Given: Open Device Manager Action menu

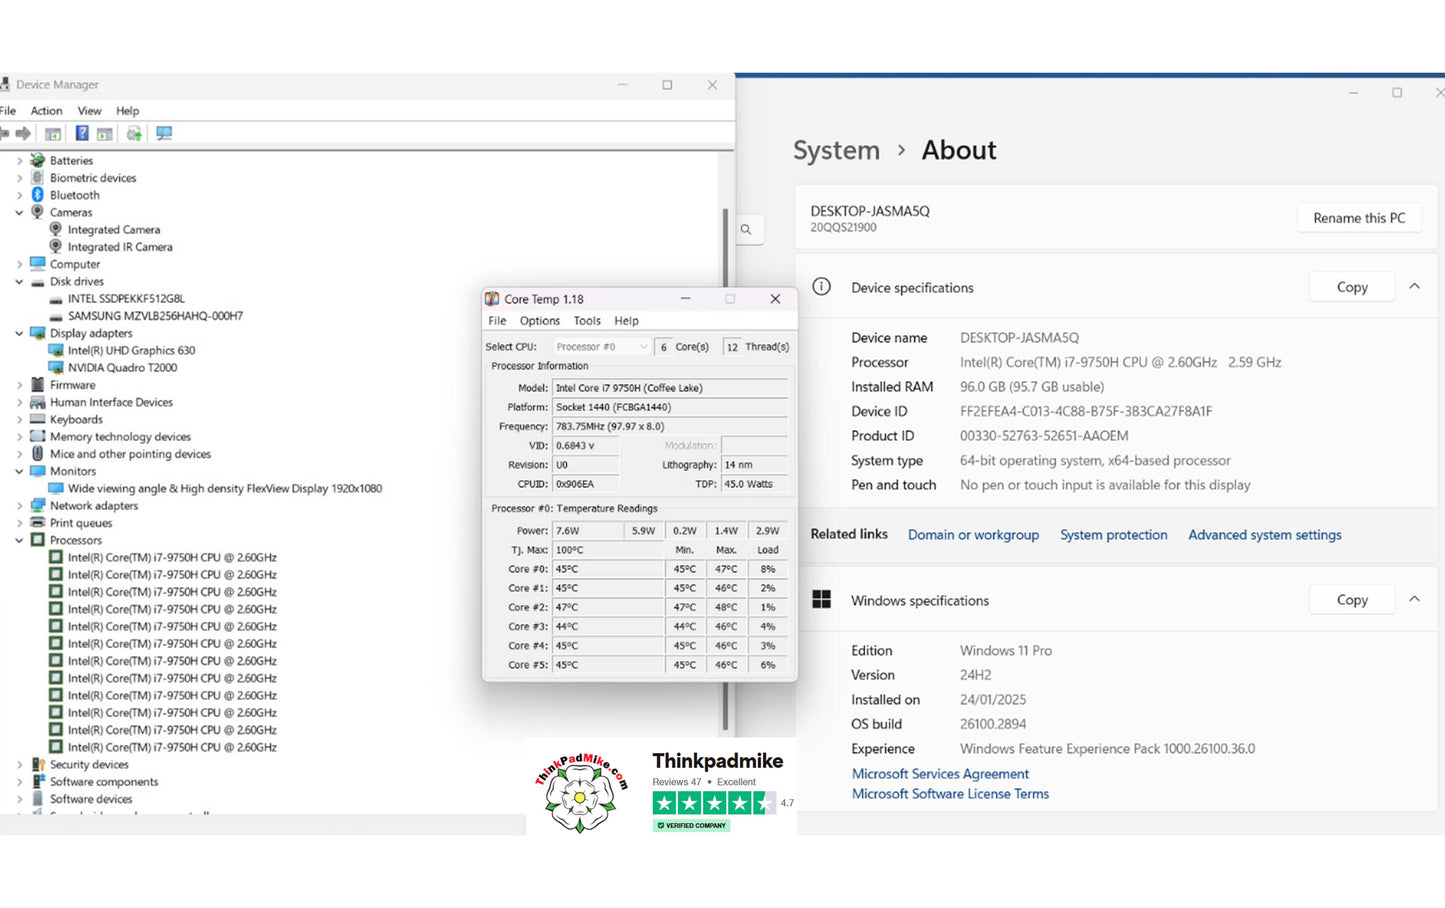Looking at the screenshot, I should pyautogui.click(x=46, y=111).
